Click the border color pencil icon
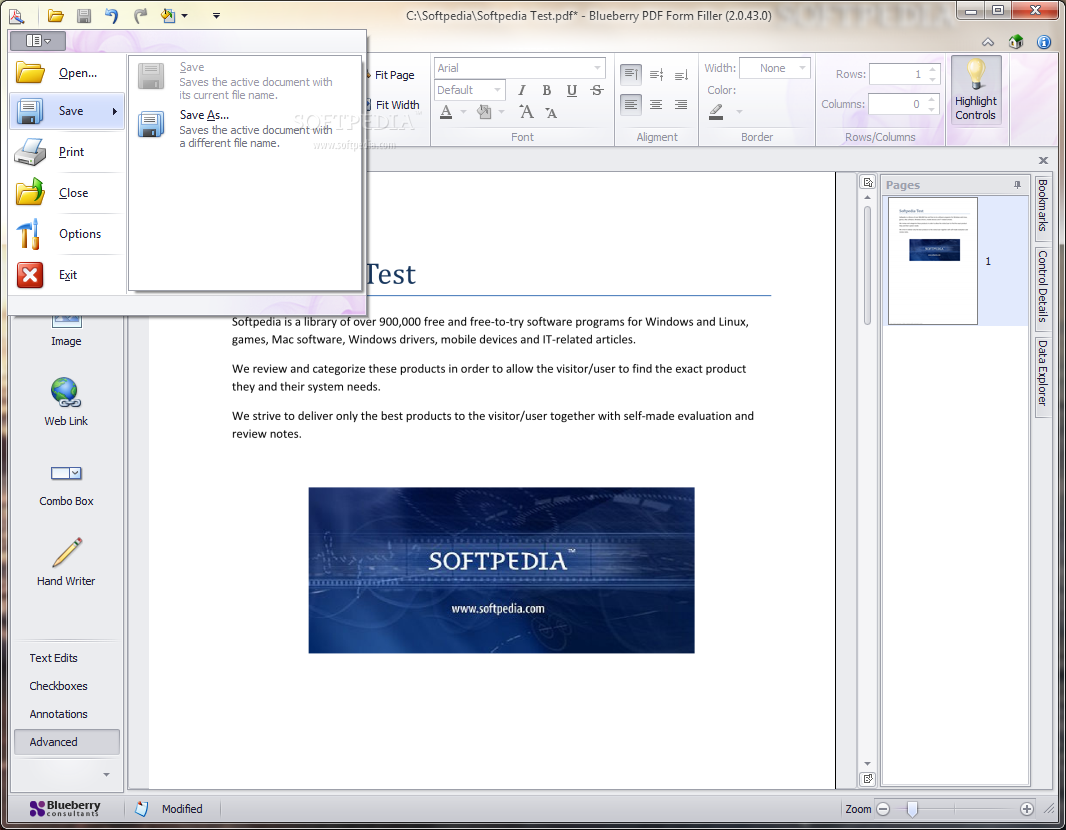 click(x=716, y=111)
